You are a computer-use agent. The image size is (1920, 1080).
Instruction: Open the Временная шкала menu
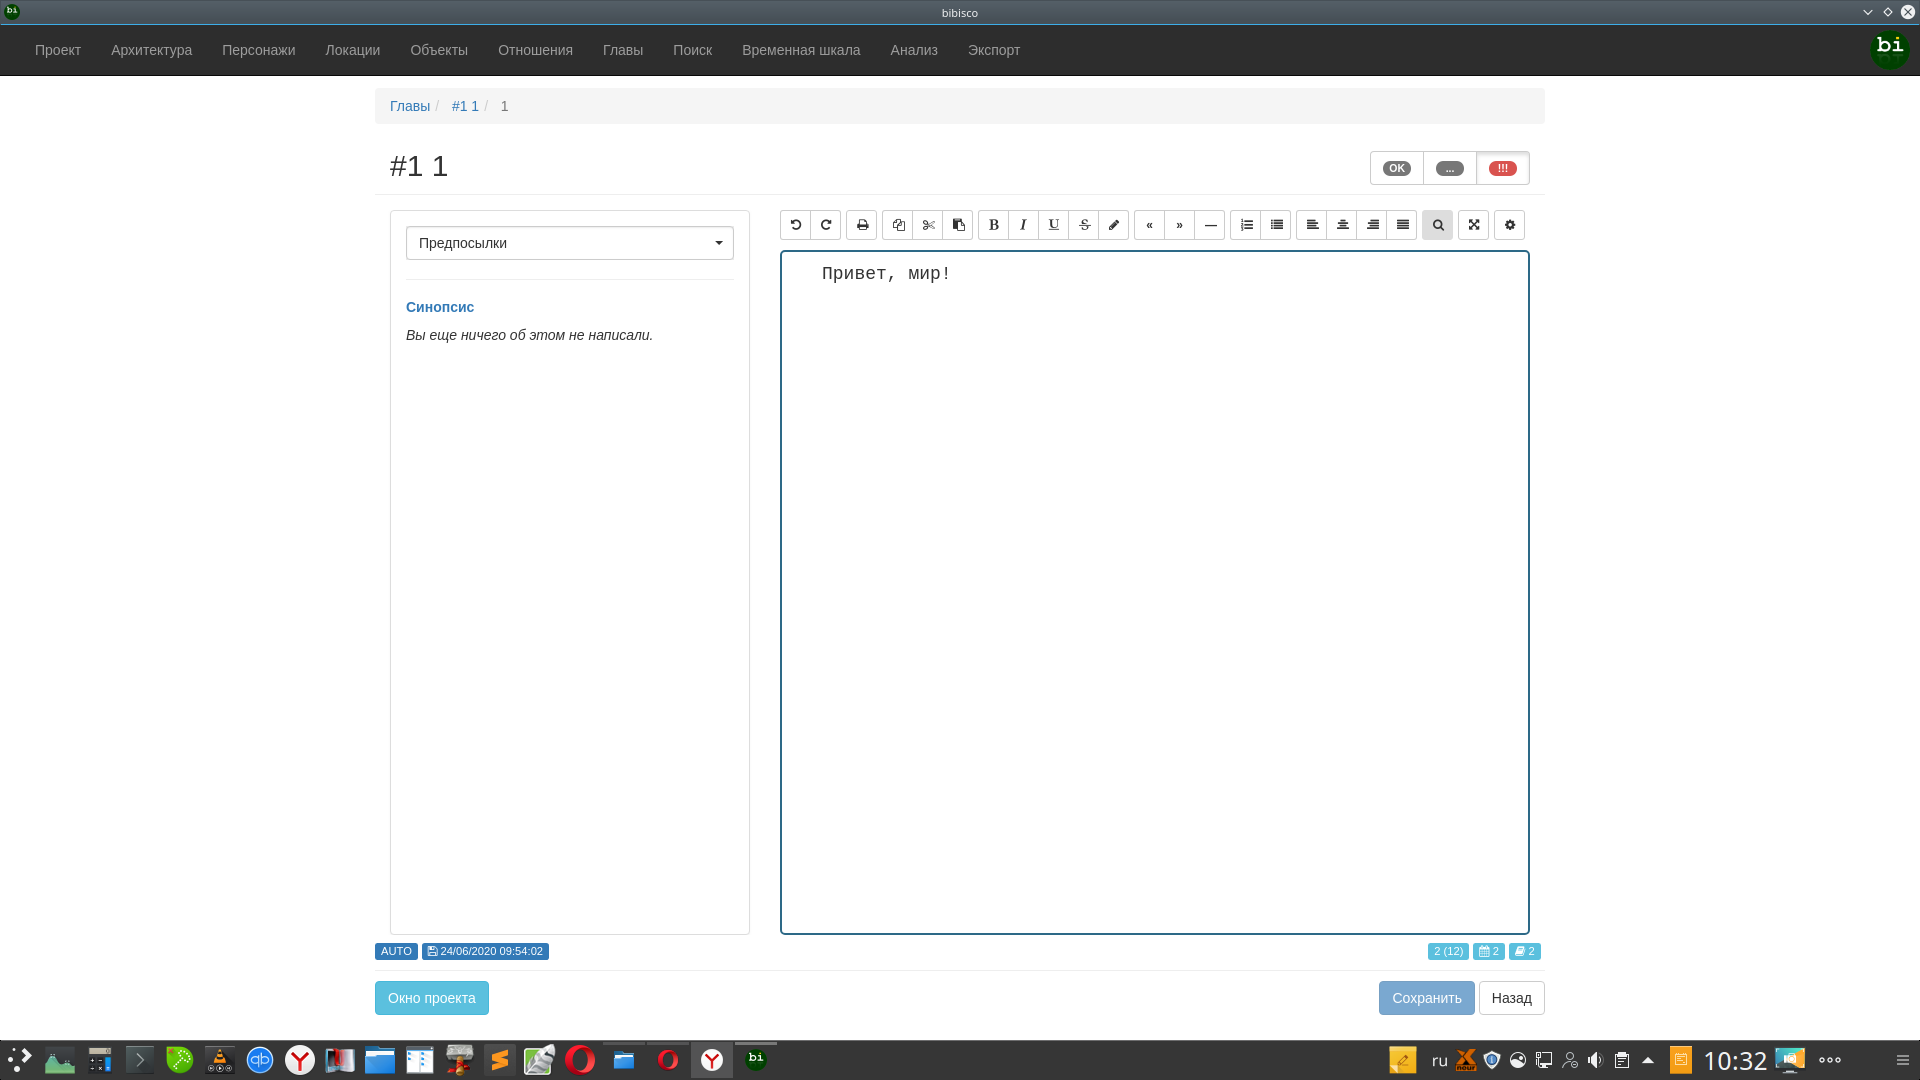pos(801,50)
